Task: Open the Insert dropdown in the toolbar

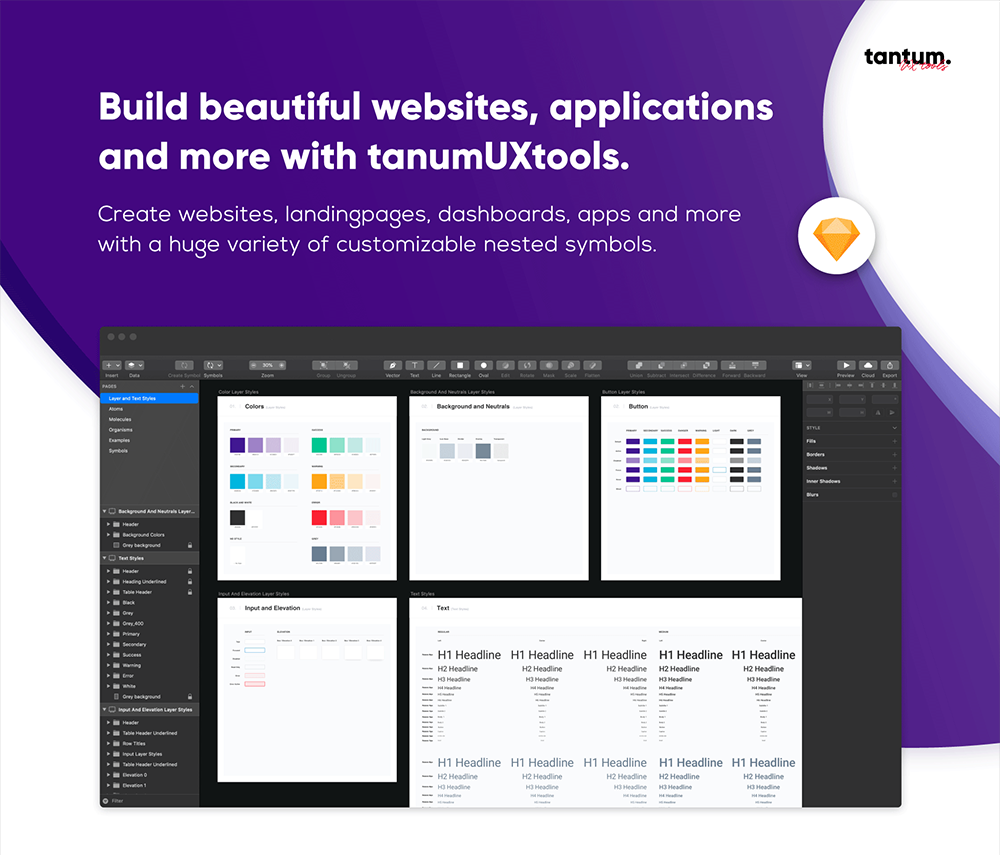Action: pos(112,366)
